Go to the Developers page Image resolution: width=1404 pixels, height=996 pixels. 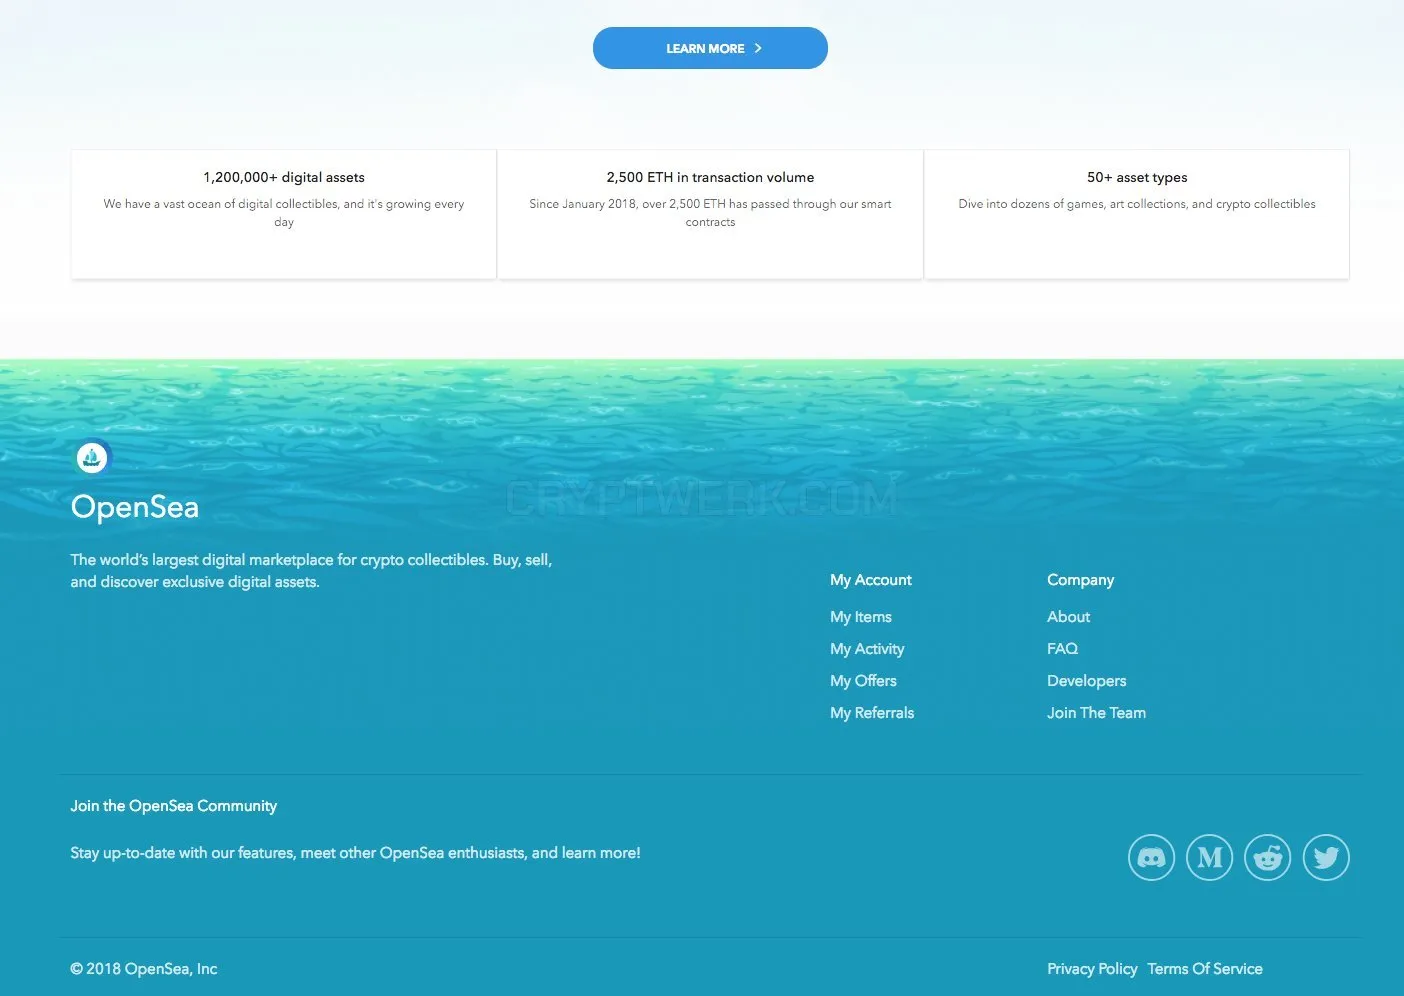click(x=1086, y=681)
